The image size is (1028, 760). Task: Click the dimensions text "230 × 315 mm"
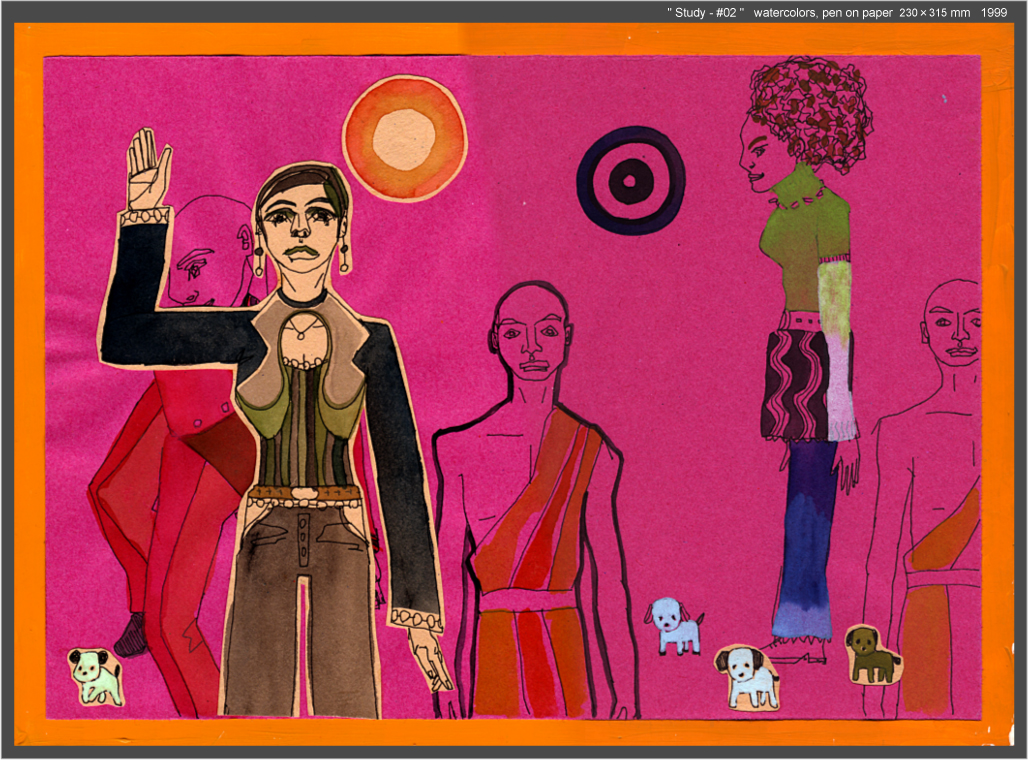pyautogui.click(x=934, y=12)
